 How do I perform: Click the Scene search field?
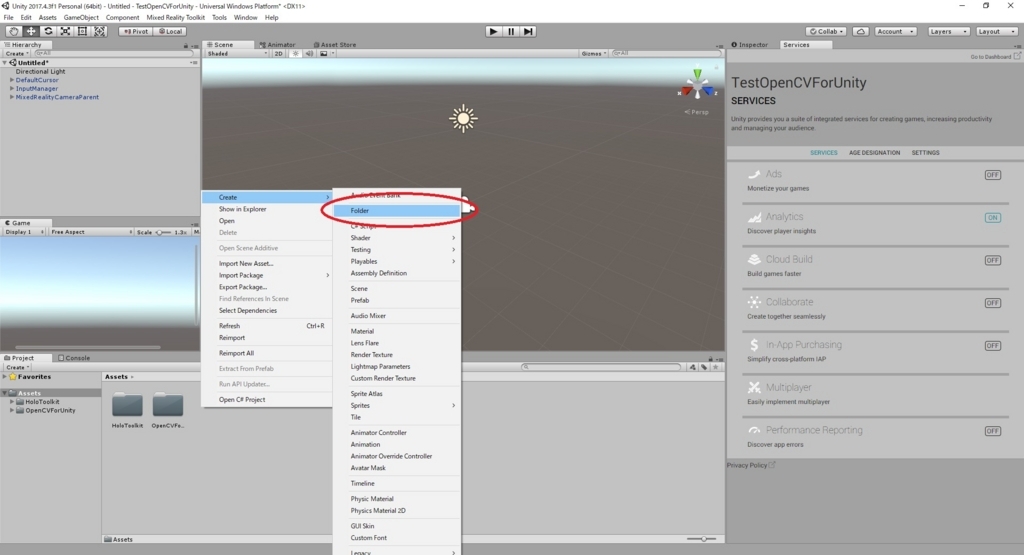pos(665,54)
